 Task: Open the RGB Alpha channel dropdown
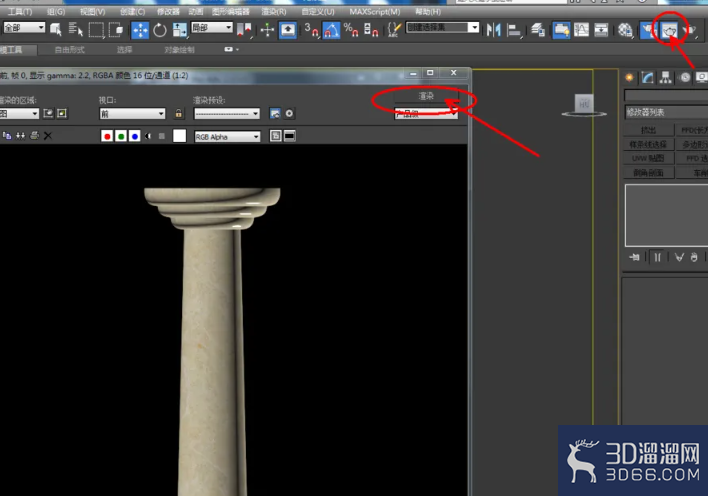click(227, 136)
